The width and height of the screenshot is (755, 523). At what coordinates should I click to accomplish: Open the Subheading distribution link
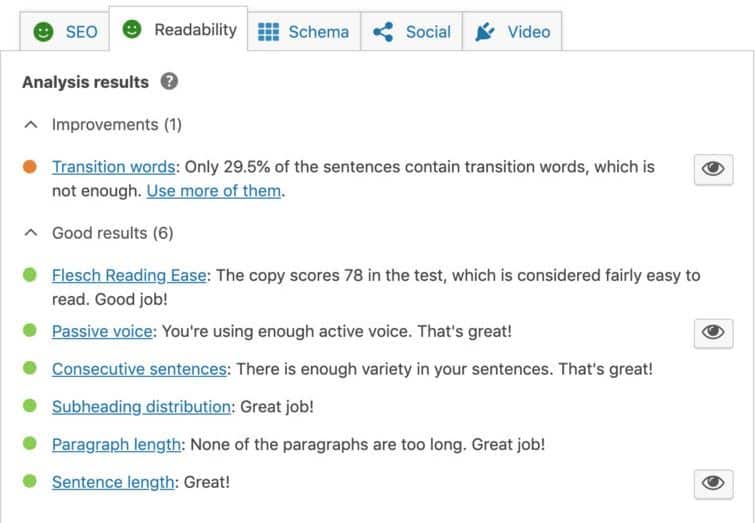click(141, 406)
